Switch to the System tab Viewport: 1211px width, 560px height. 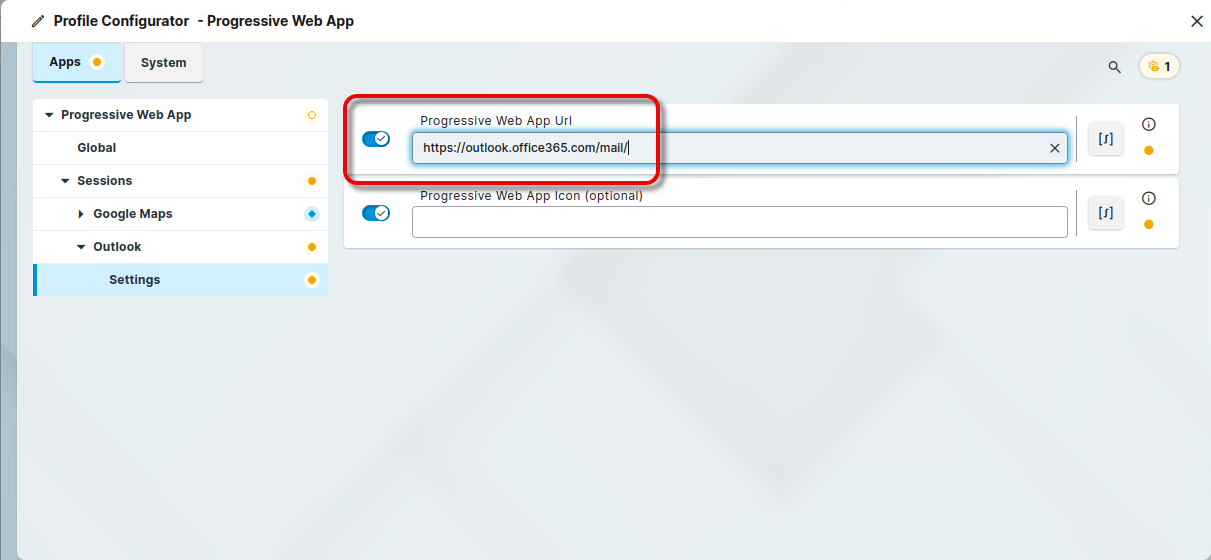[x=163, y=62]
